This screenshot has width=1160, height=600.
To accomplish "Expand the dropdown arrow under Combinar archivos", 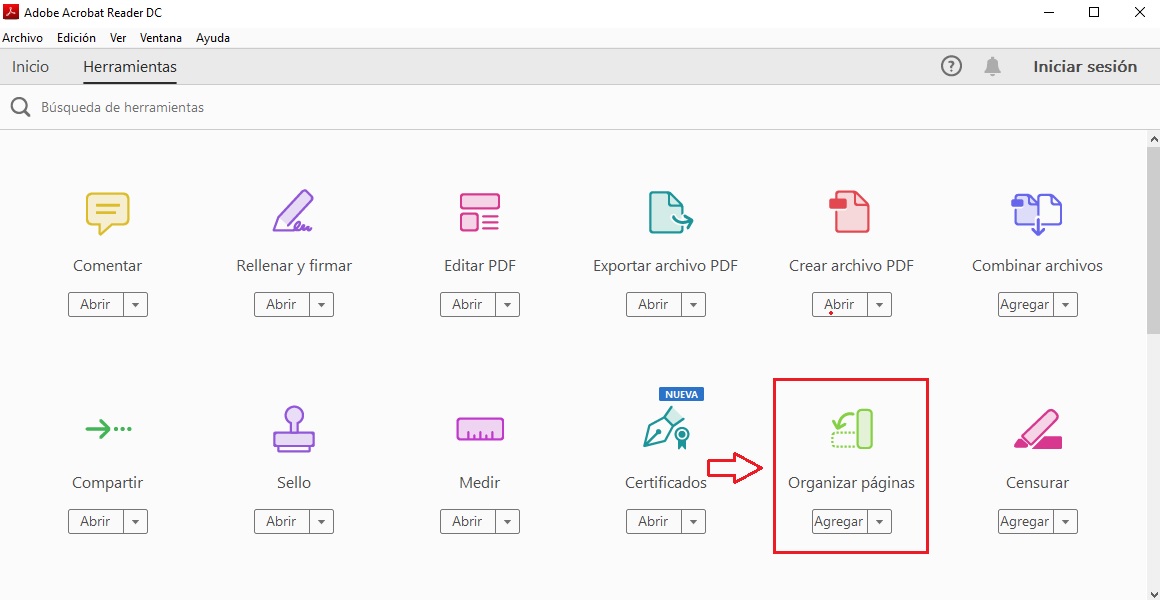I will [1066, 305].
